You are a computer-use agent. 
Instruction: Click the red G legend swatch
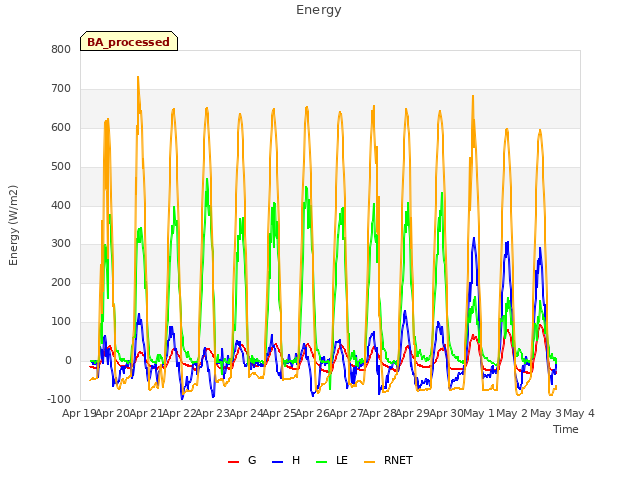click(233, 462)
